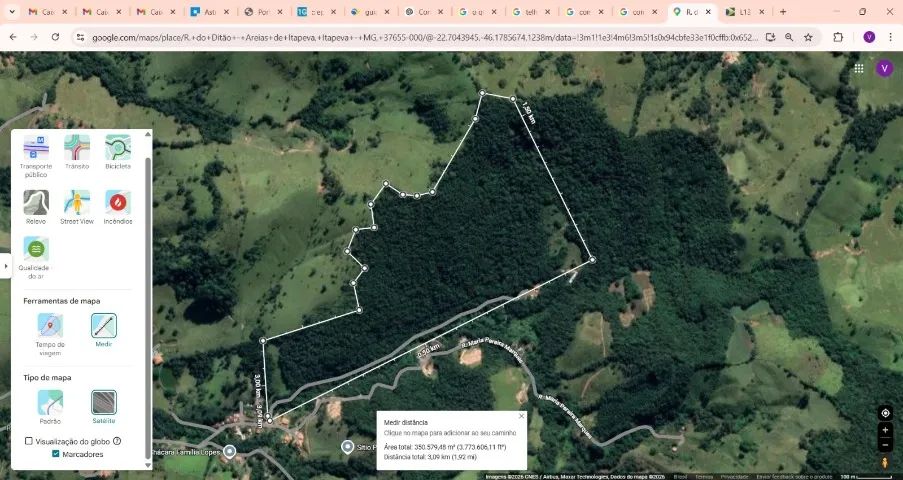
Task: Close the Medir distância popup
Action: pos(522,415)
